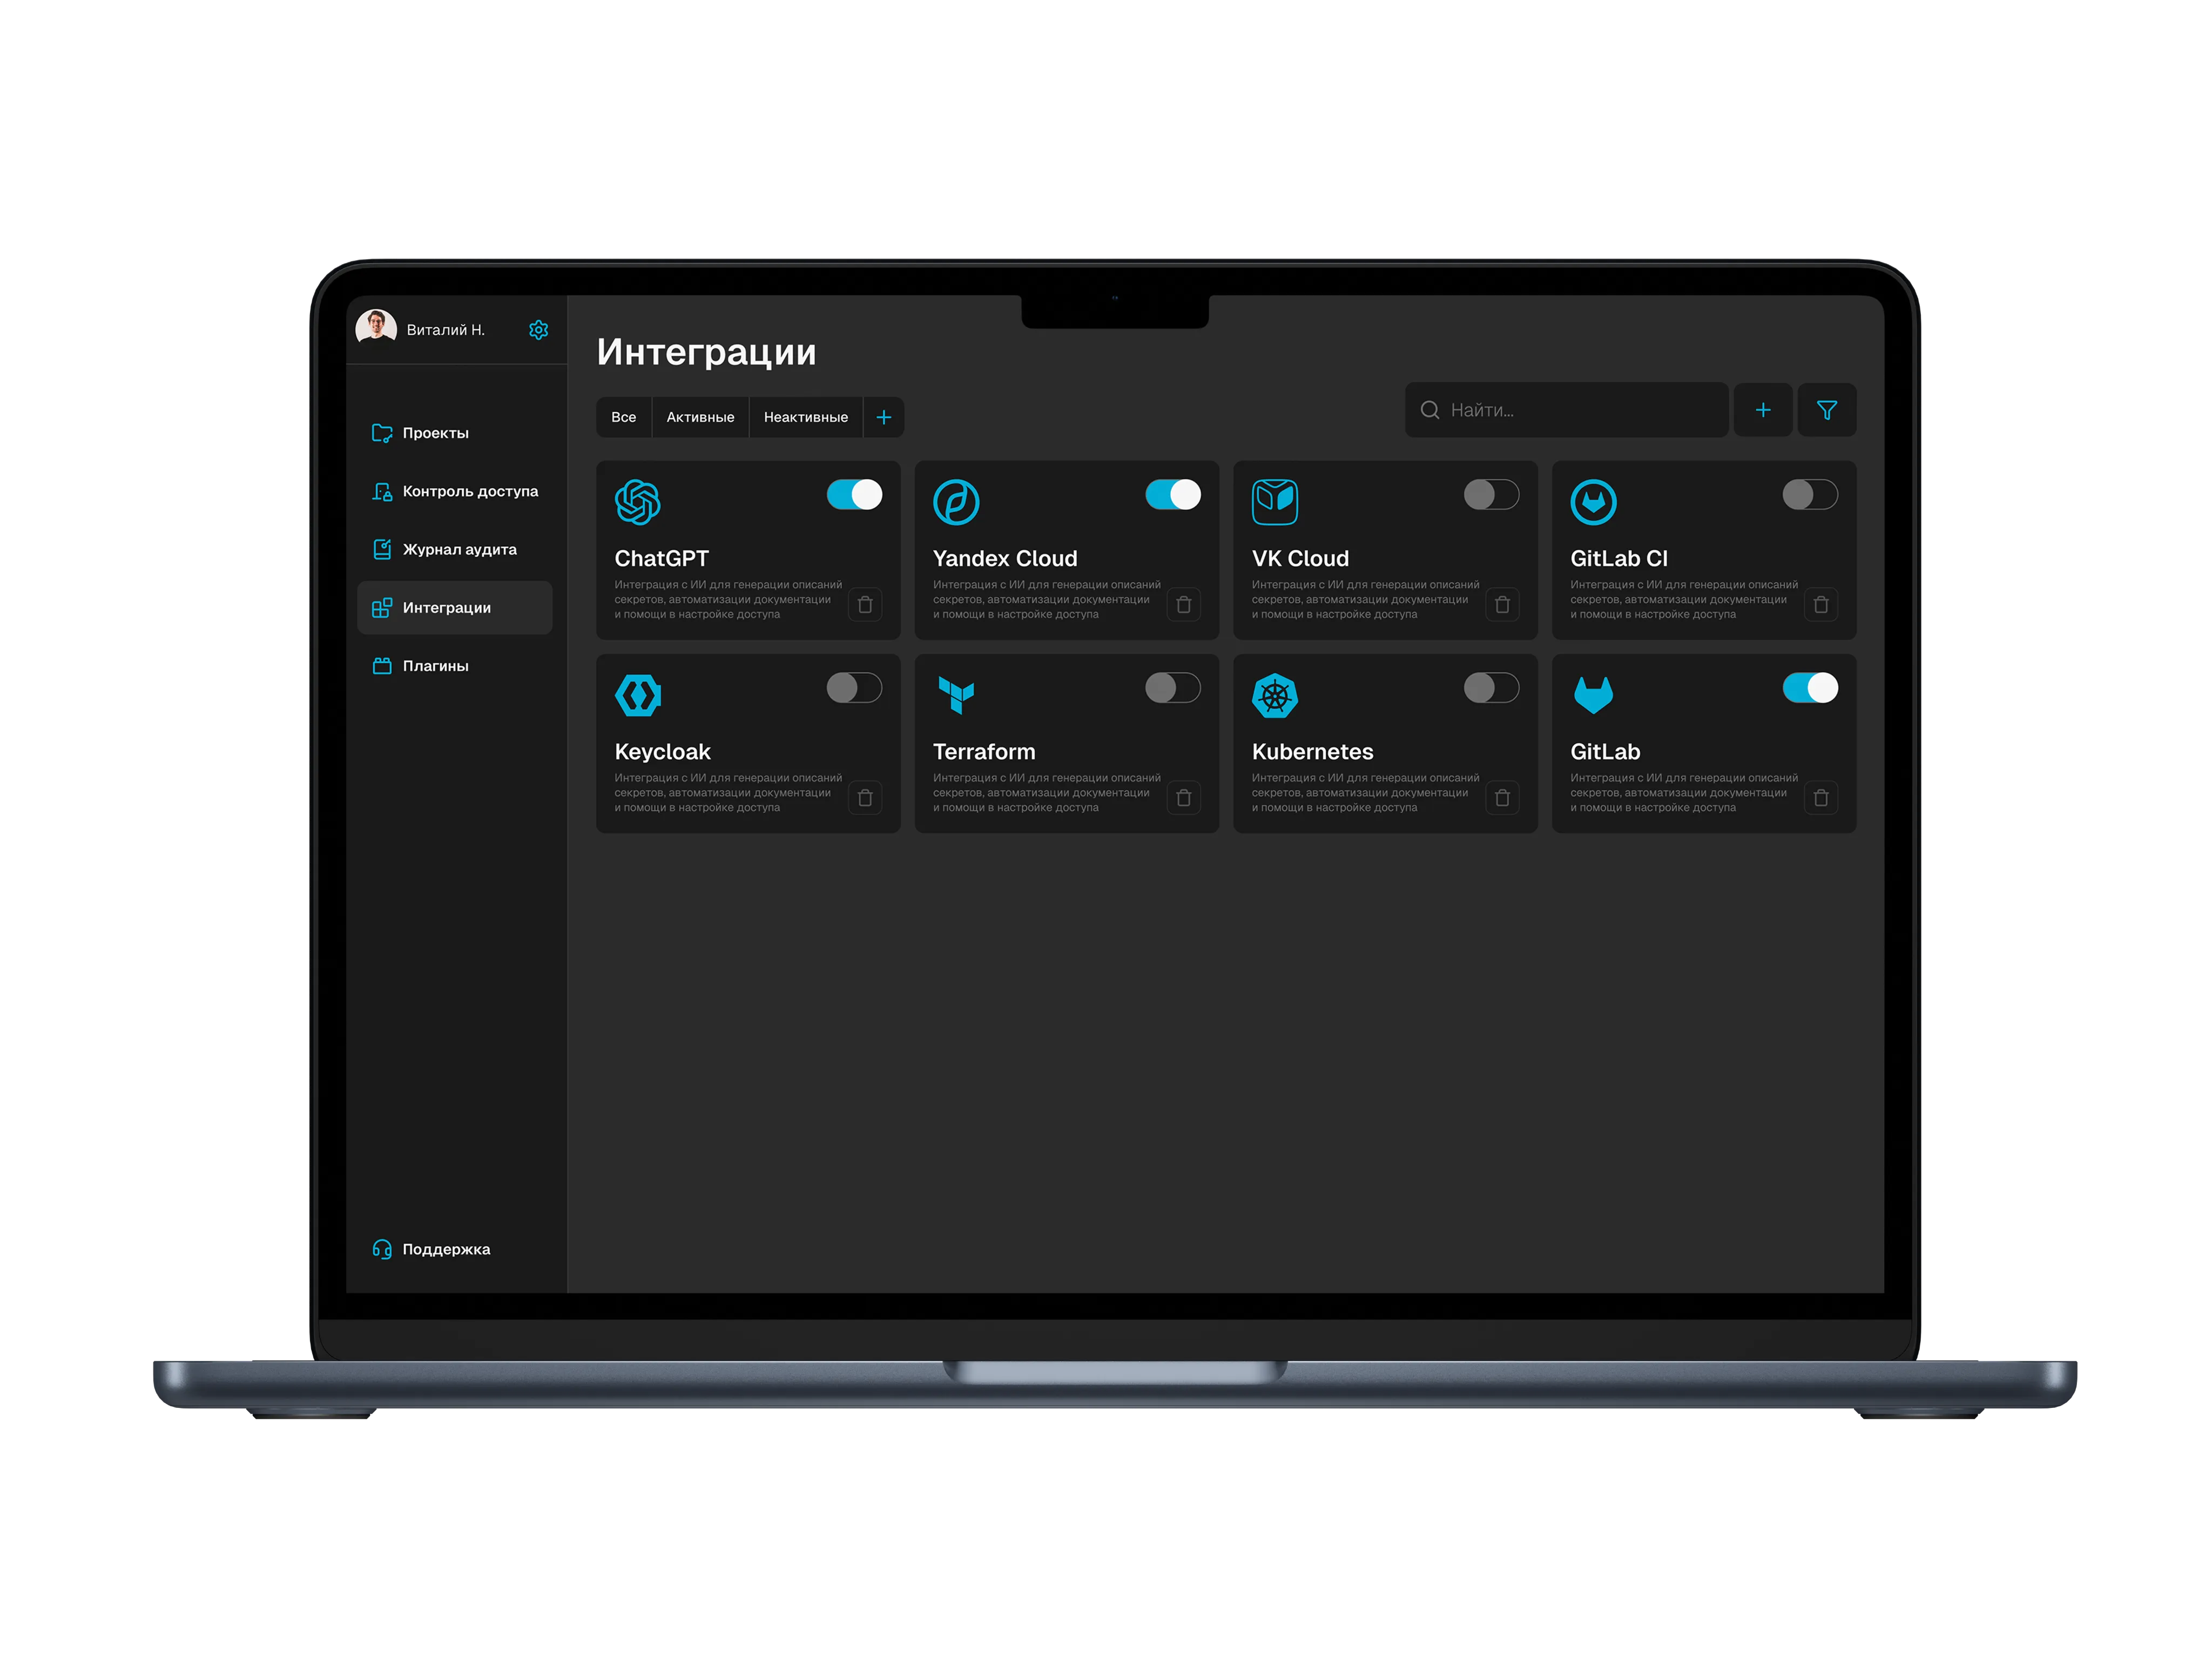Click the Yandex Cloud logo icon
The image size is (2212, 1659).
pyautogui.click(x=956, y=502)
